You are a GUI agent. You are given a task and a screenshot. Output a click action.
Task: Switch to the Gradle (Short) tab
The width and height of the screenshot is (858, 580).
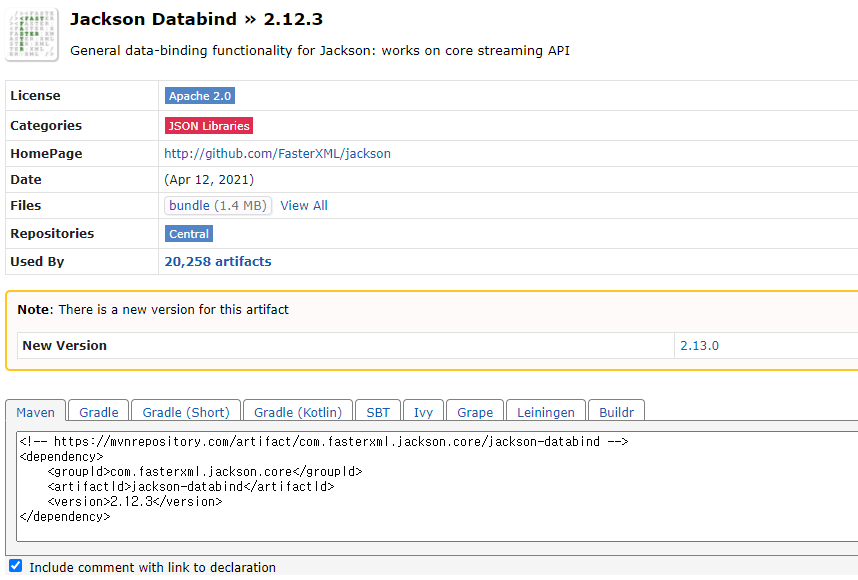(186, 412)
